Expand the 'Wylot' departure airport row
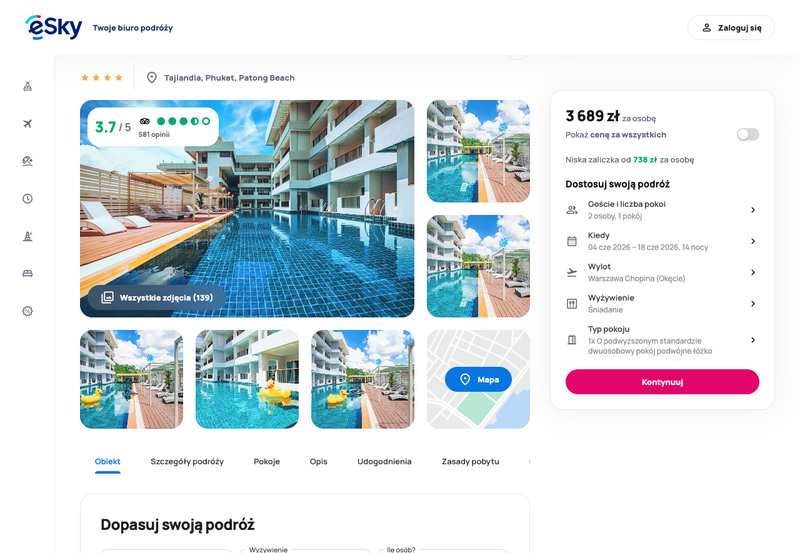This screenshot has width=800, height=553. 662,272
